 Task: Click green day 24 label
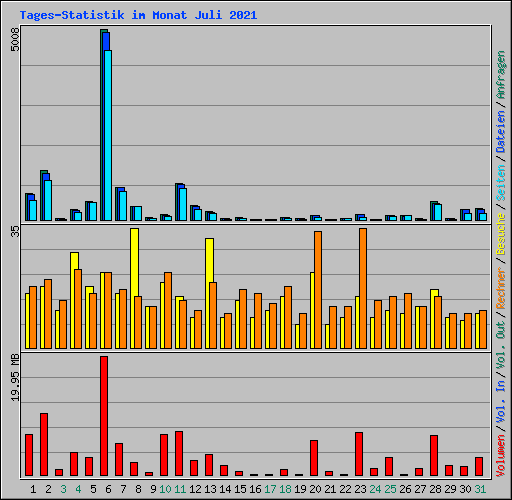click(x=375, y=489)
